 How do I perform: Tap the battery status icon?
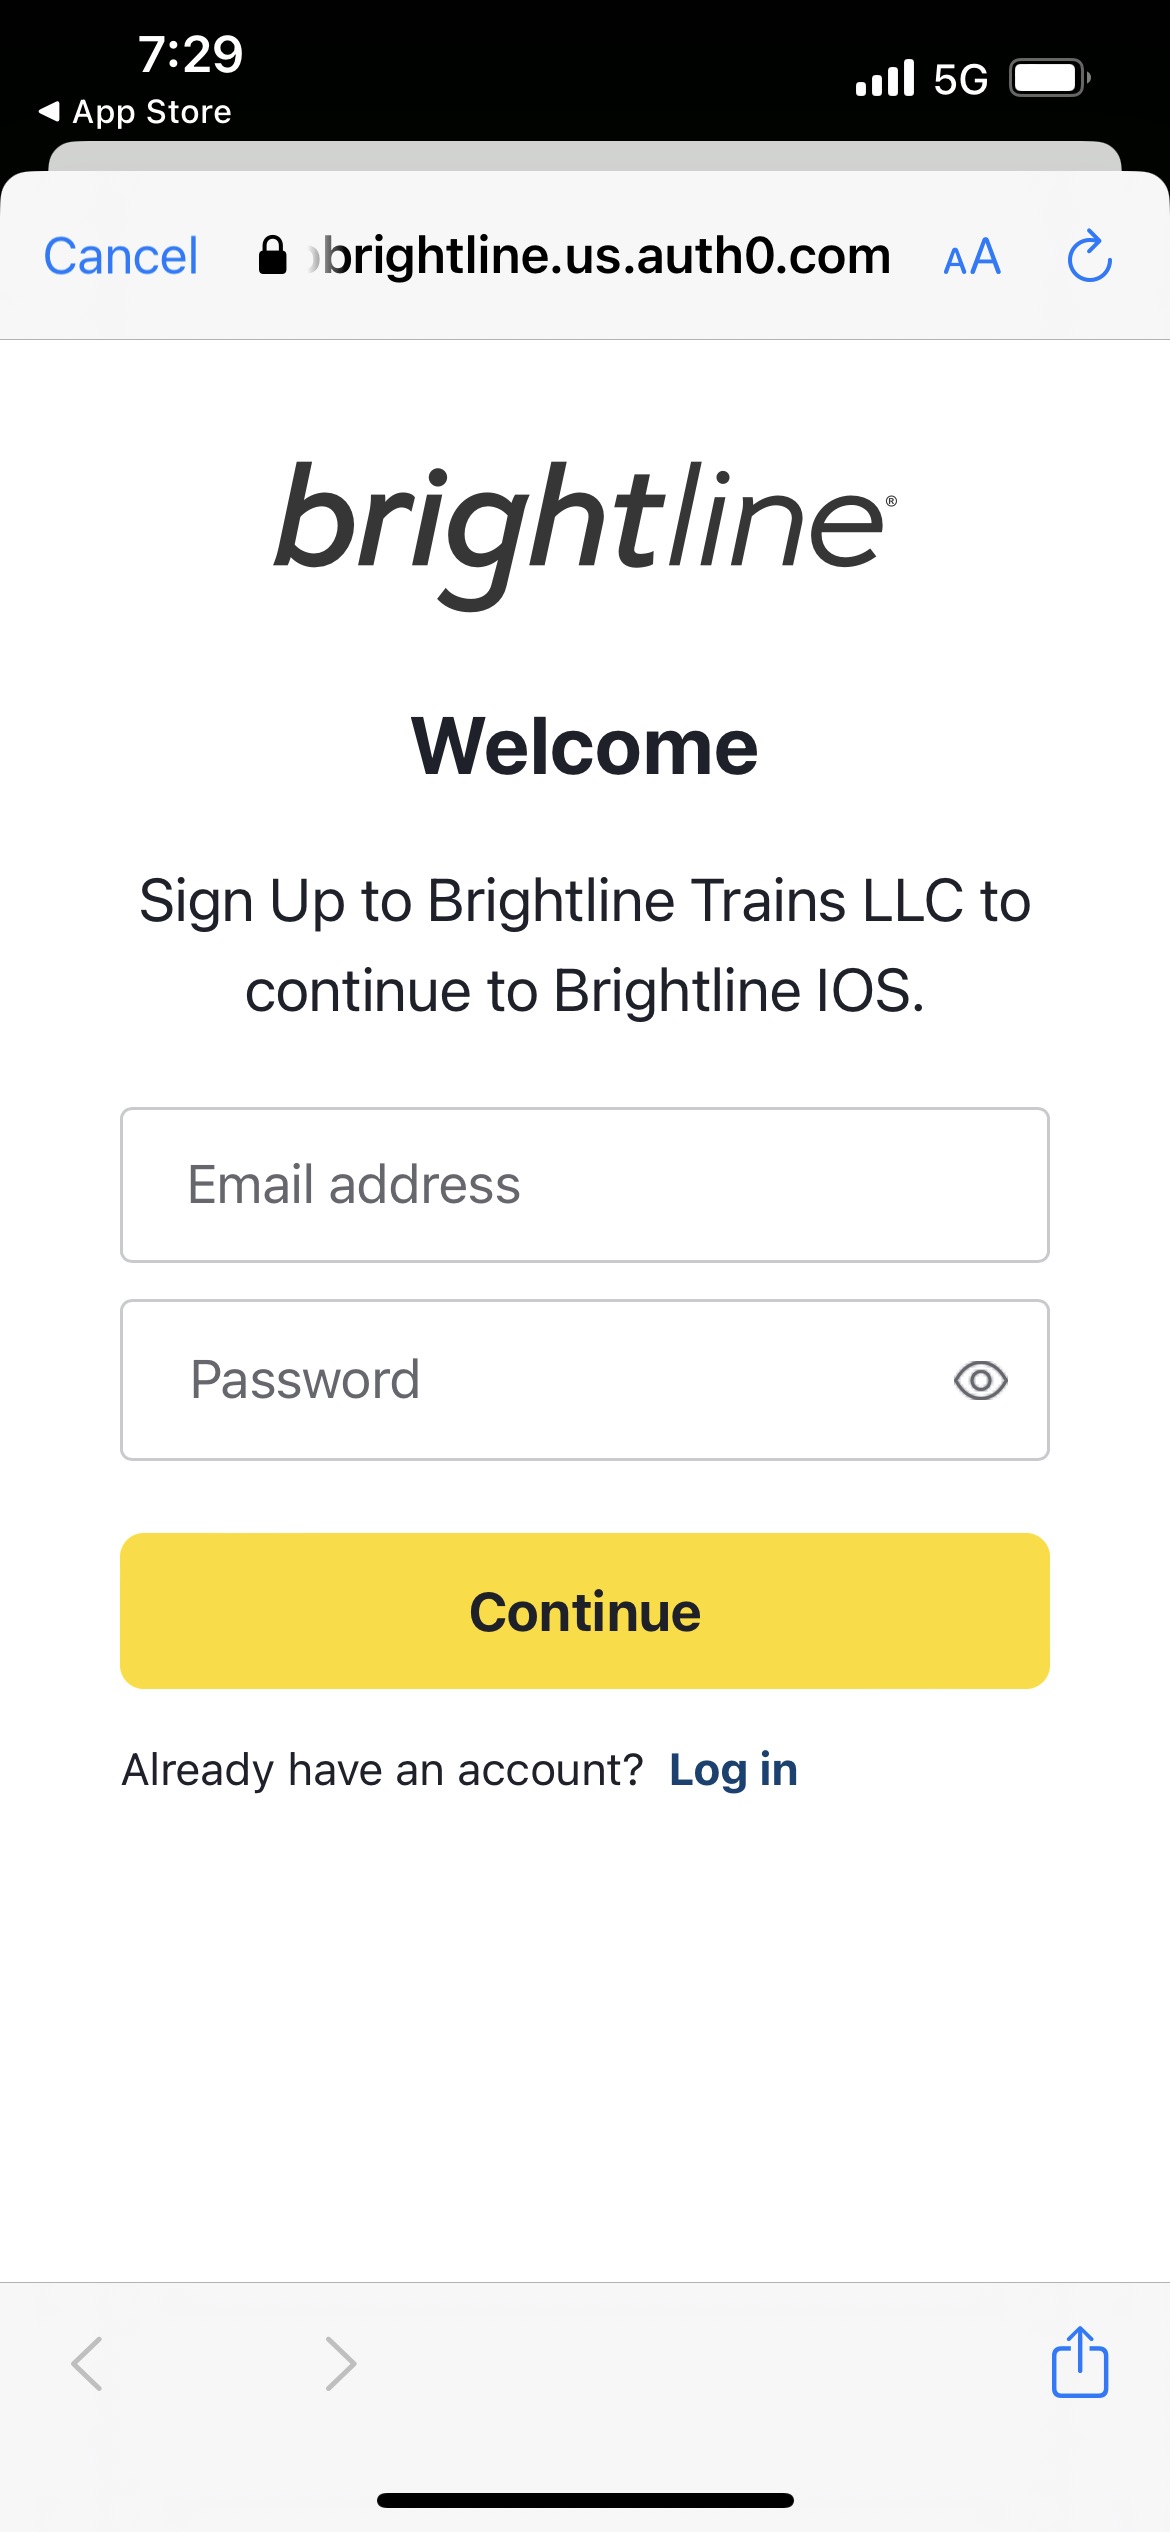tap(1049, 78)
